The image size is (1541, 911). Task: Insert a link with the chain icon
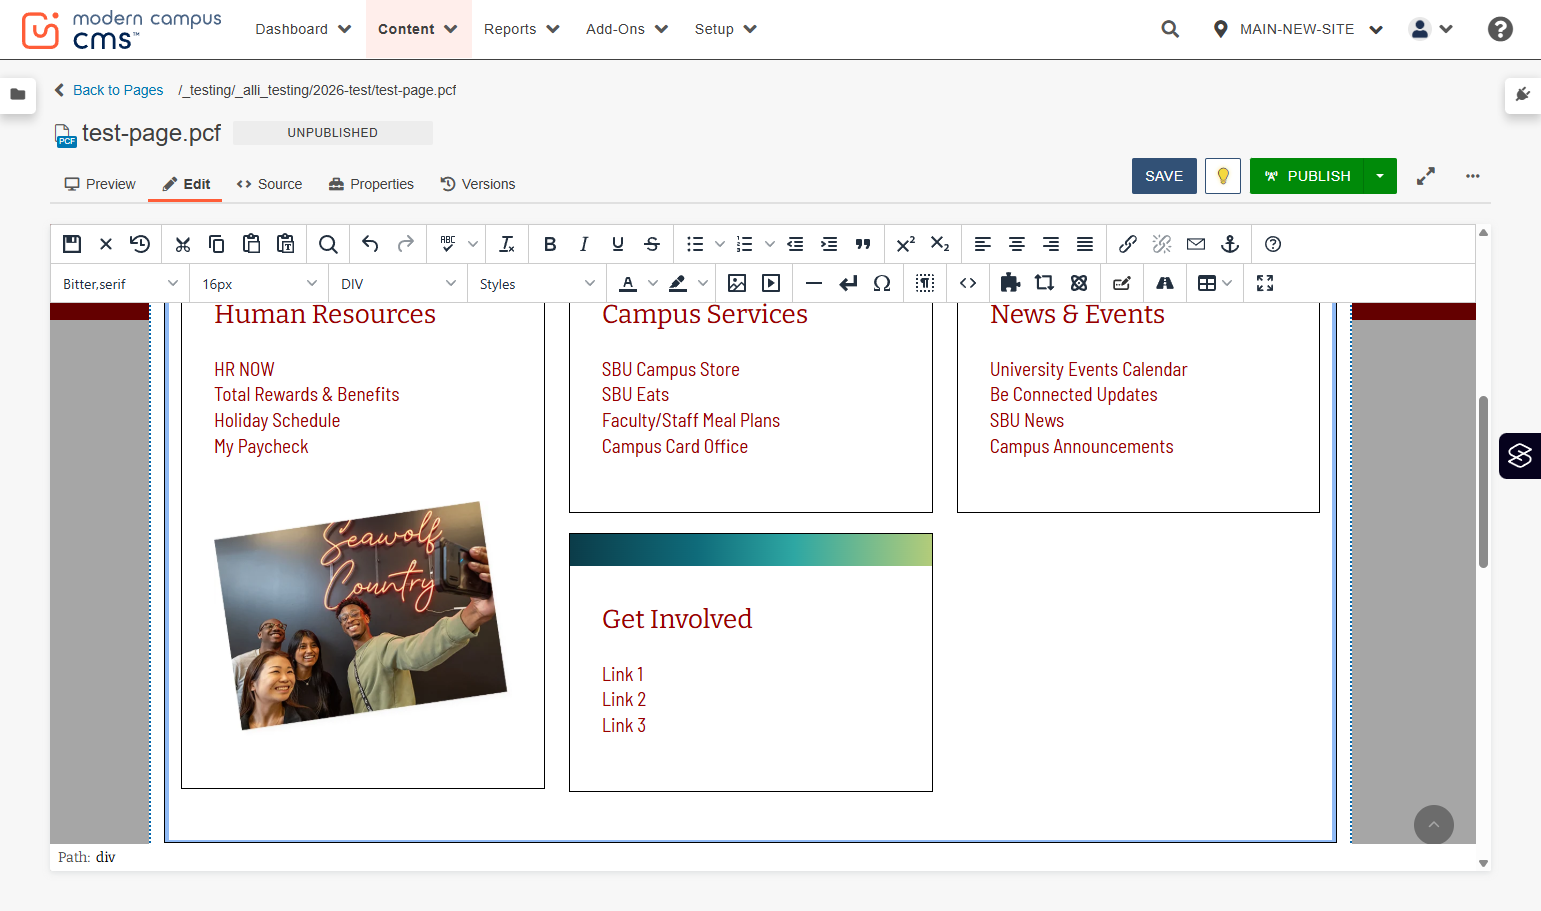click(1128, 244)
